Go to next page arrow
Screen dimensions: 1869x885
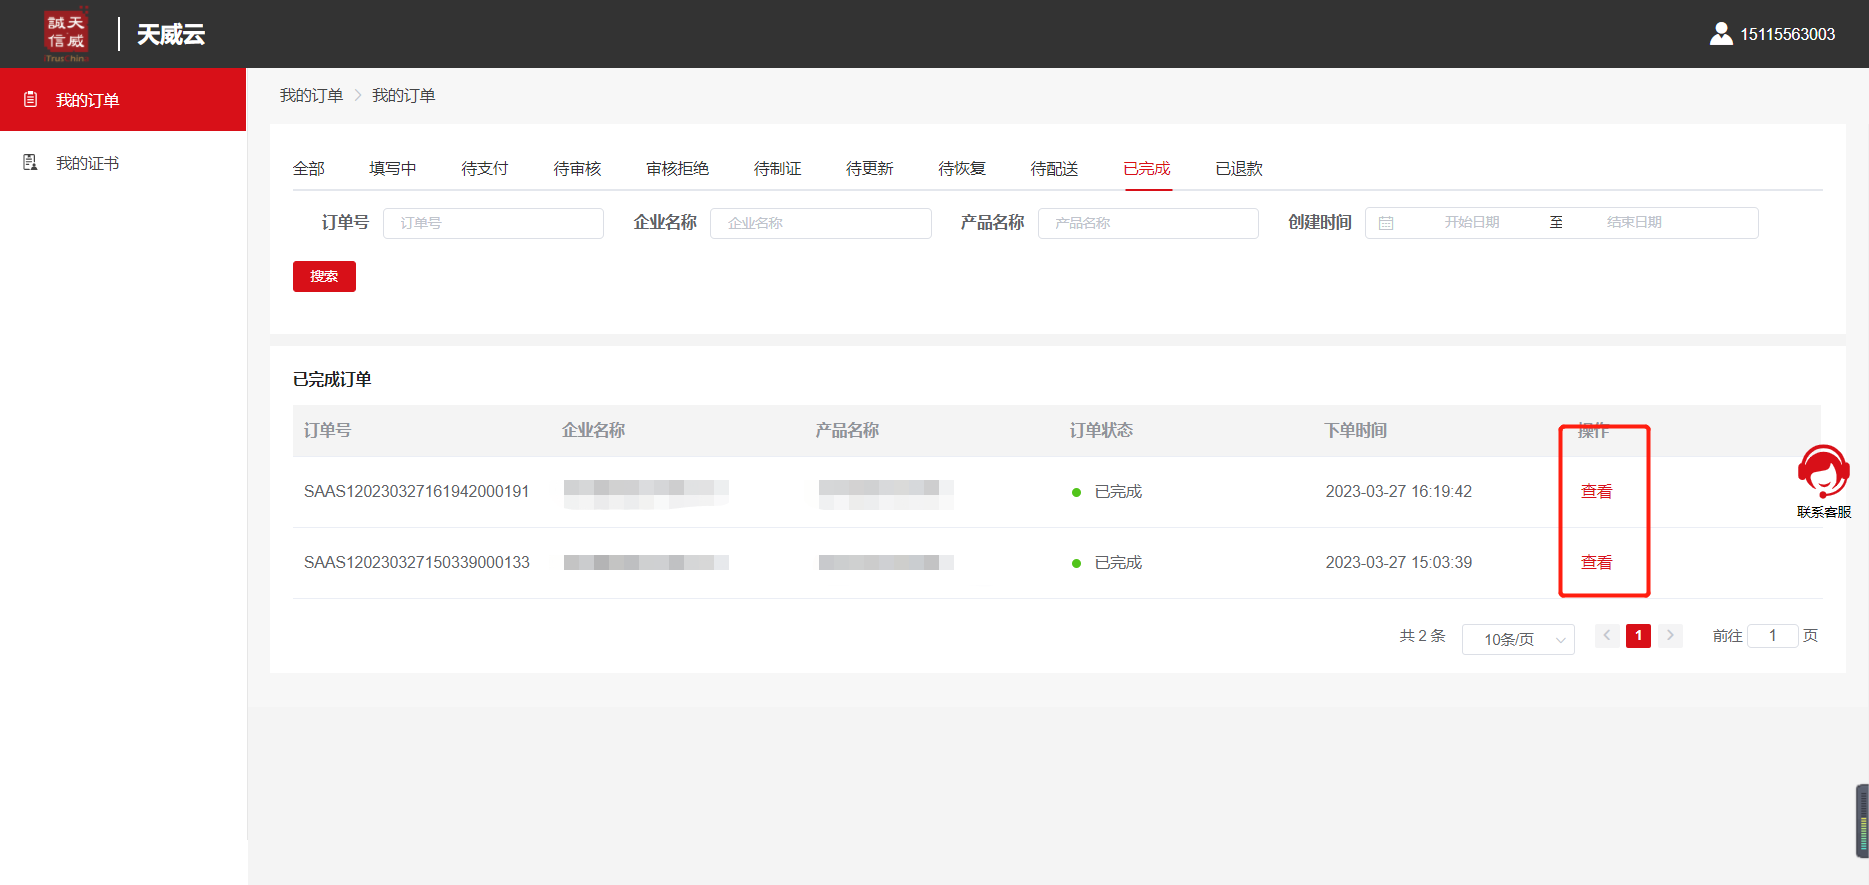click(x=1670, y=635)
